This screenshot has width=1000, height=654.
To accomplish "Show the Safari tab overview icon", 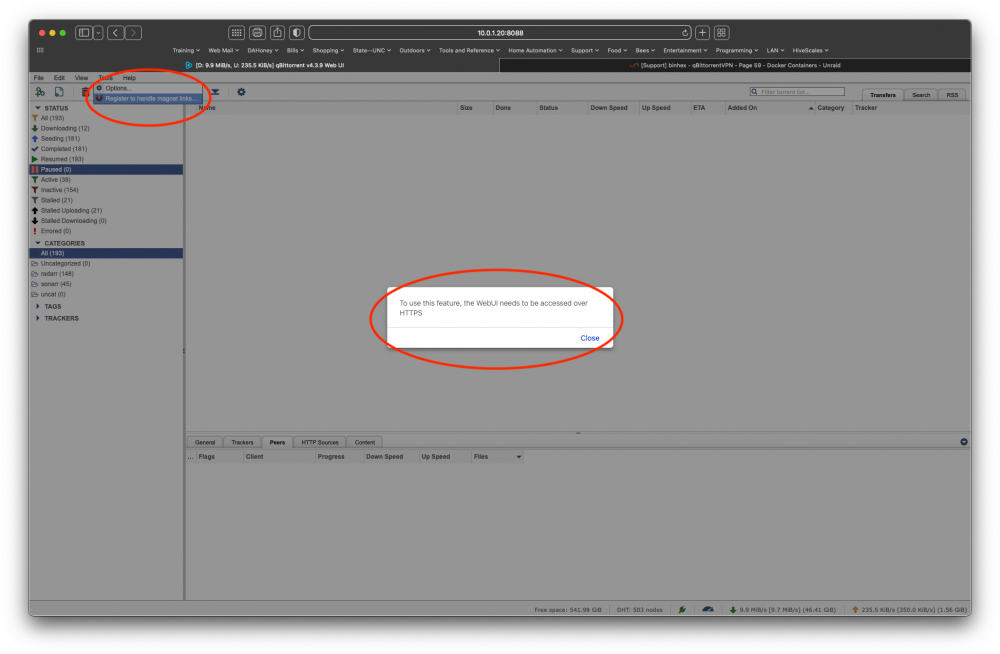I will 721,33.
